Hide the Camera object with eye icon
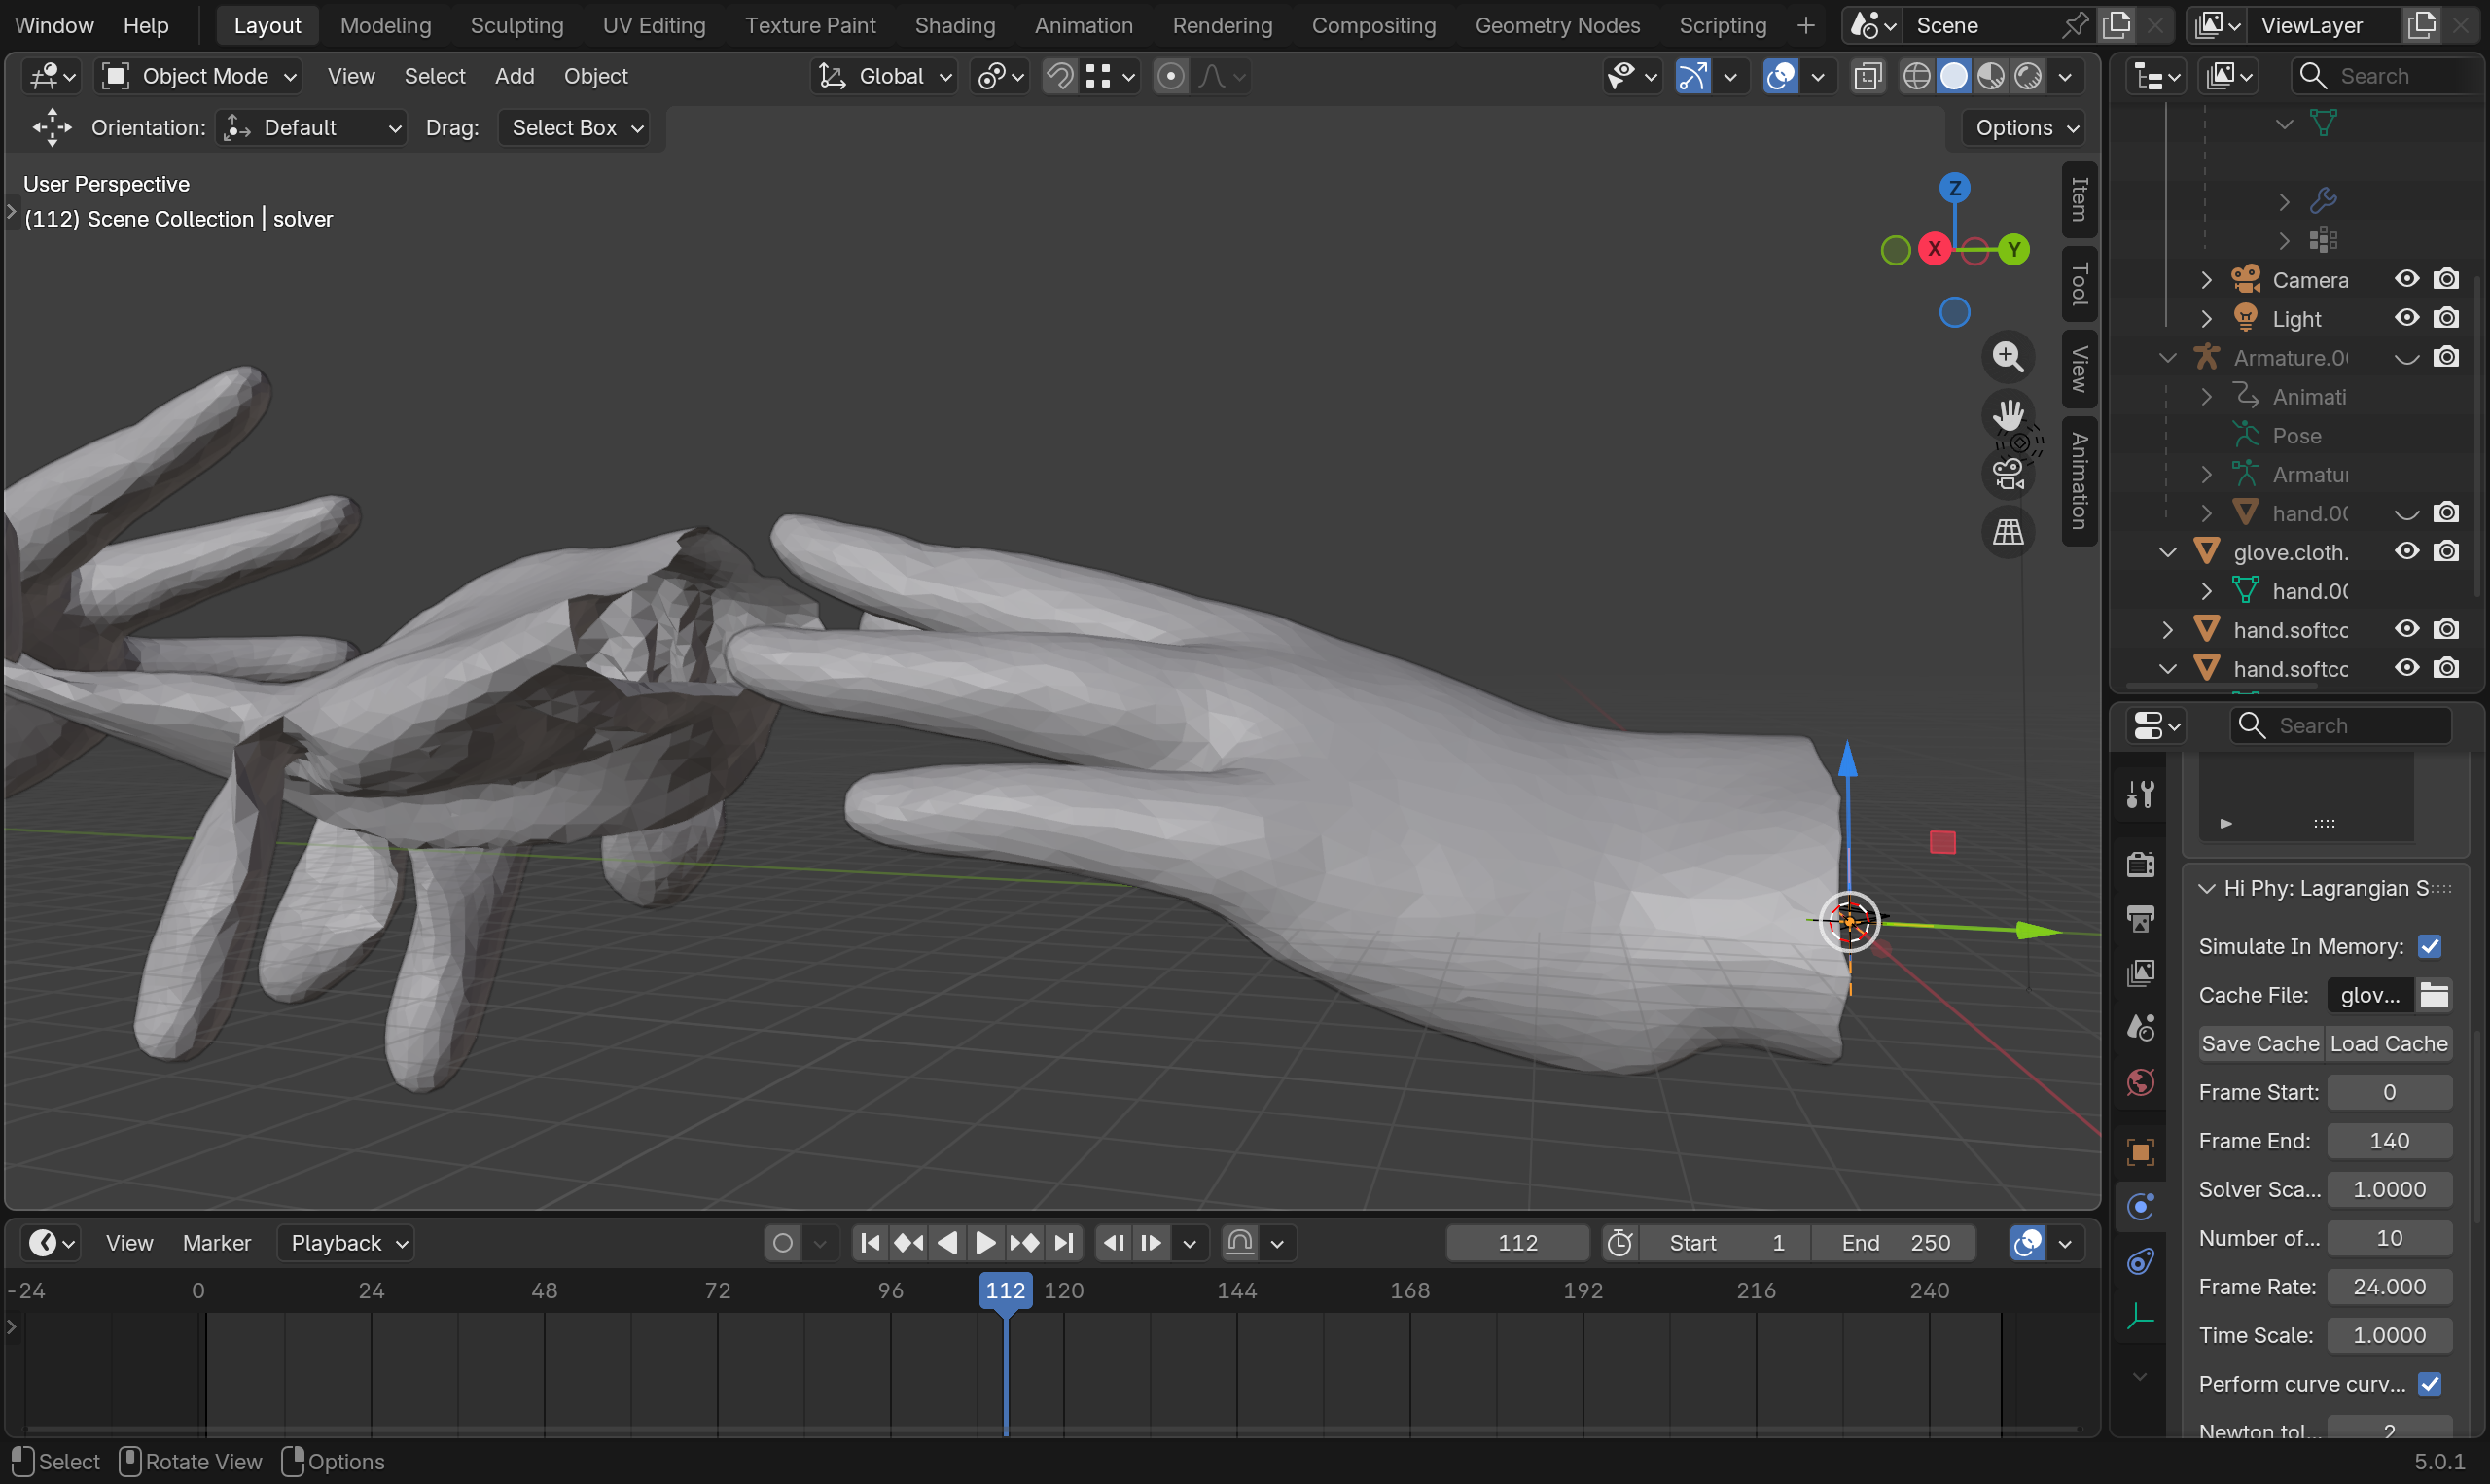 (2406, 279)
